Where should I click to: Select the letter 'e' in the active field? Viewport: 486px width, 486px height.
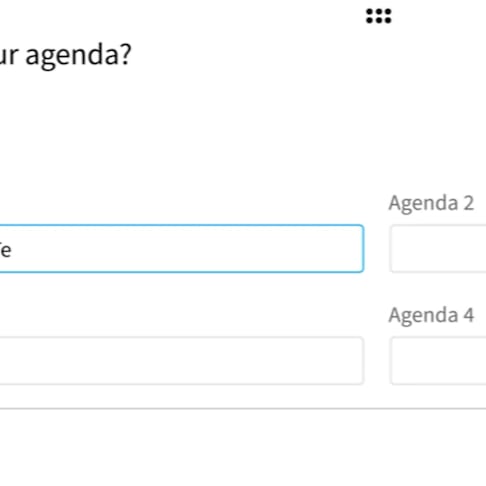point(6,251)
